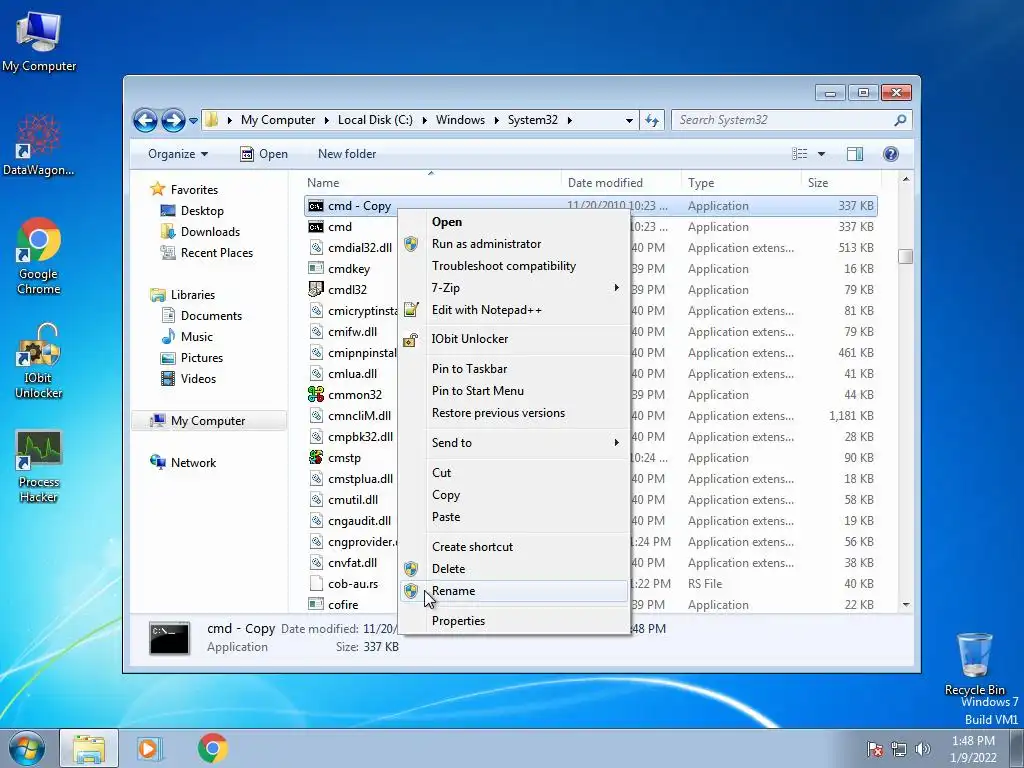This screenshot has width=1024, height=768.
Task: Click the Back navigation arrow
Action: point(145,120)
